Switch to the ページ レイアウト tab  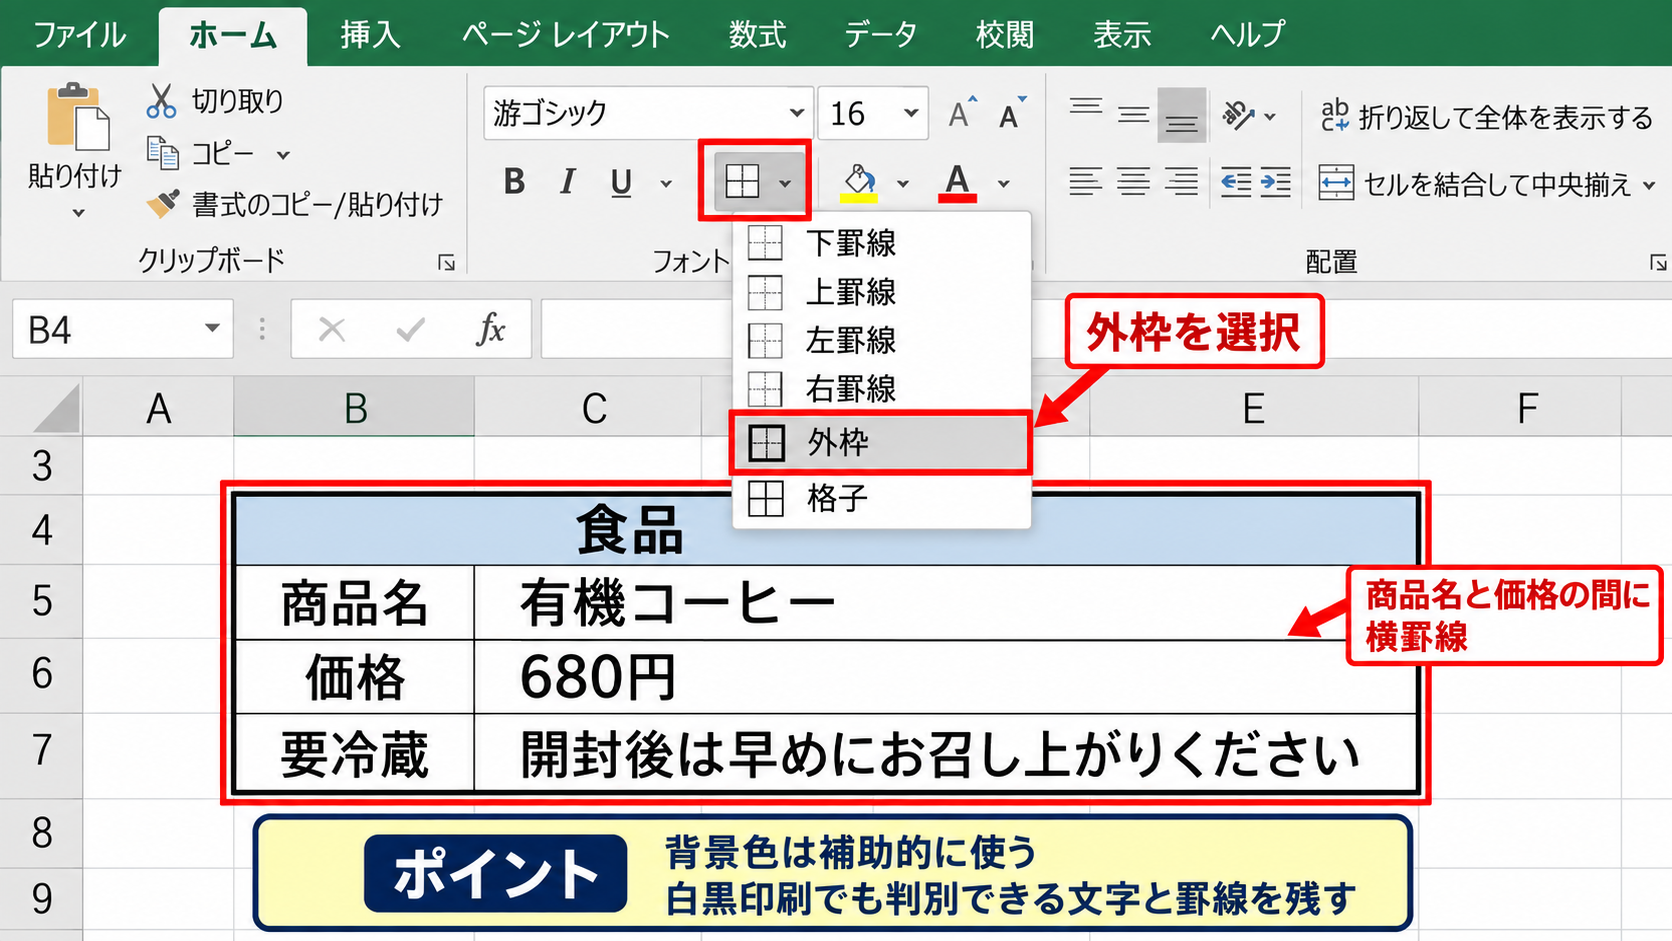coord(565,35)
